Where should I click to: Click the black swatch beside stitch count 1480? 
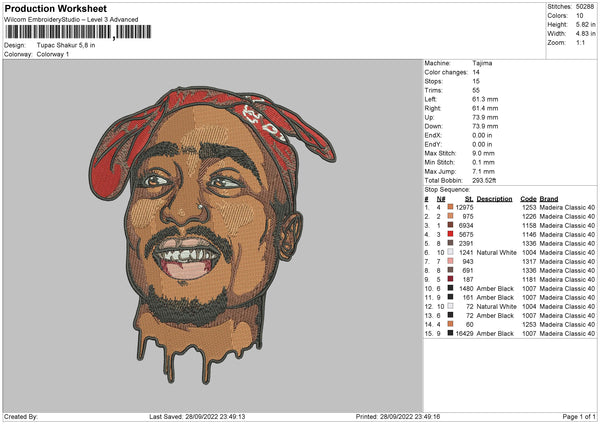point(450,288)
